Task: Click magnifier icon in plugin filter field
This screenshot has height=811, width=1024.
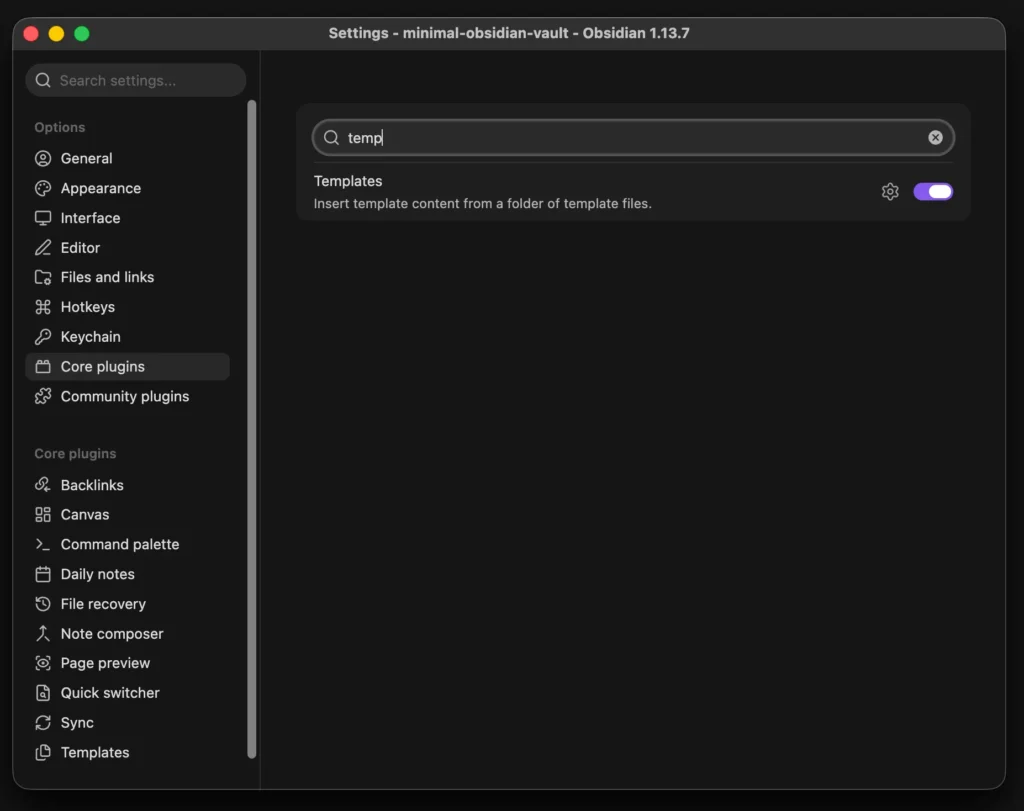Action: click(332, 137)
